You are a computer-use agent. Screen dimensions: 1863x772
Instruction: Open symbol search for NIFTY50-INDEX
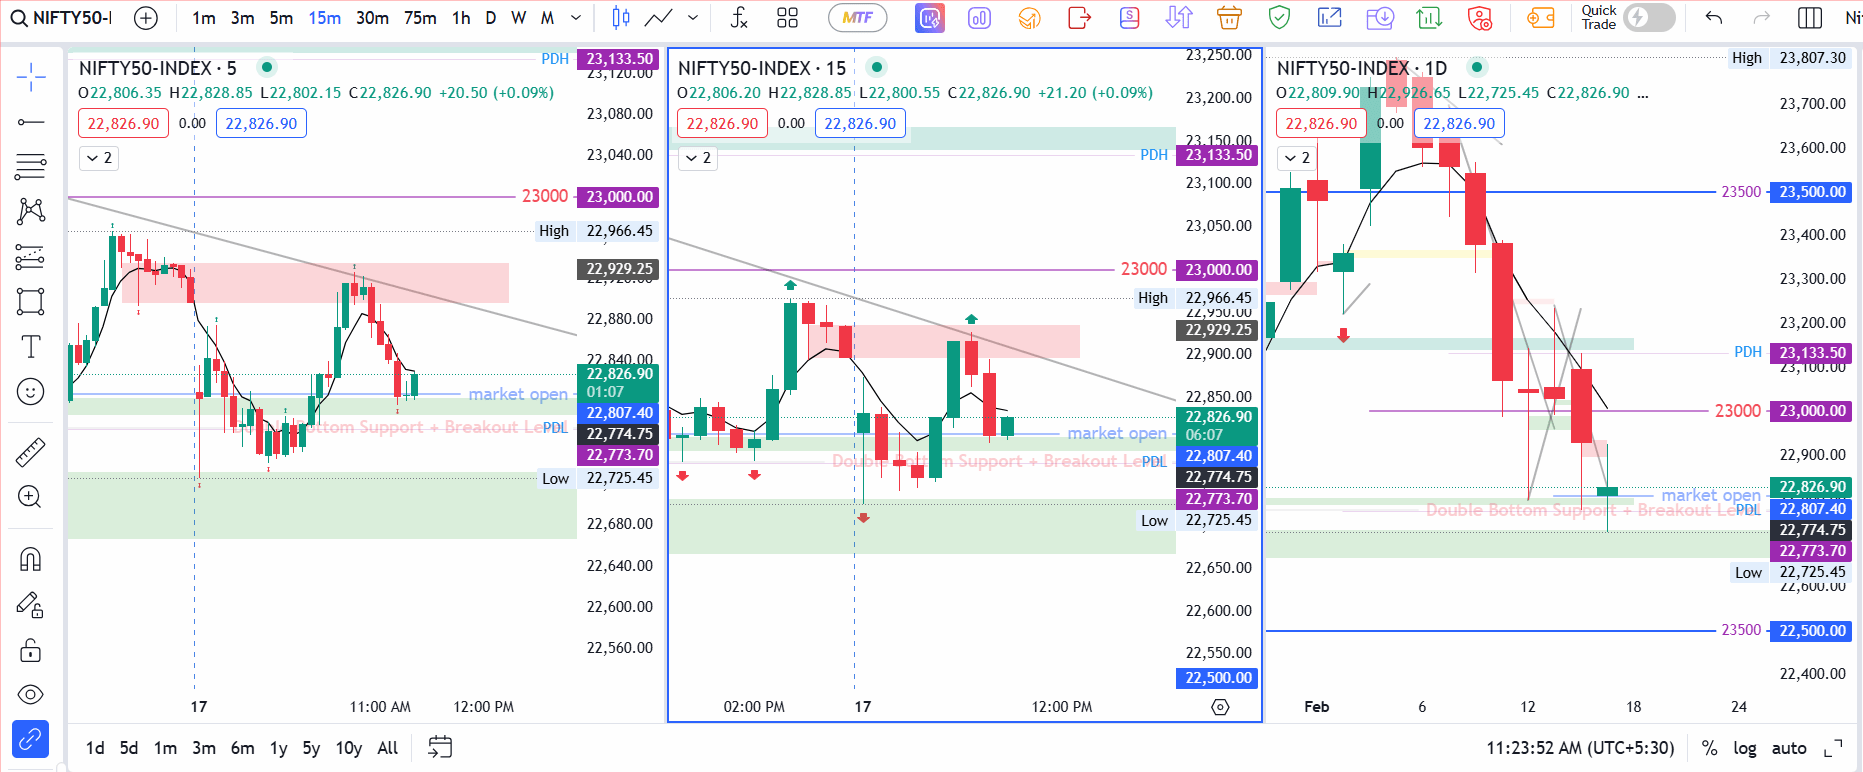62,18
